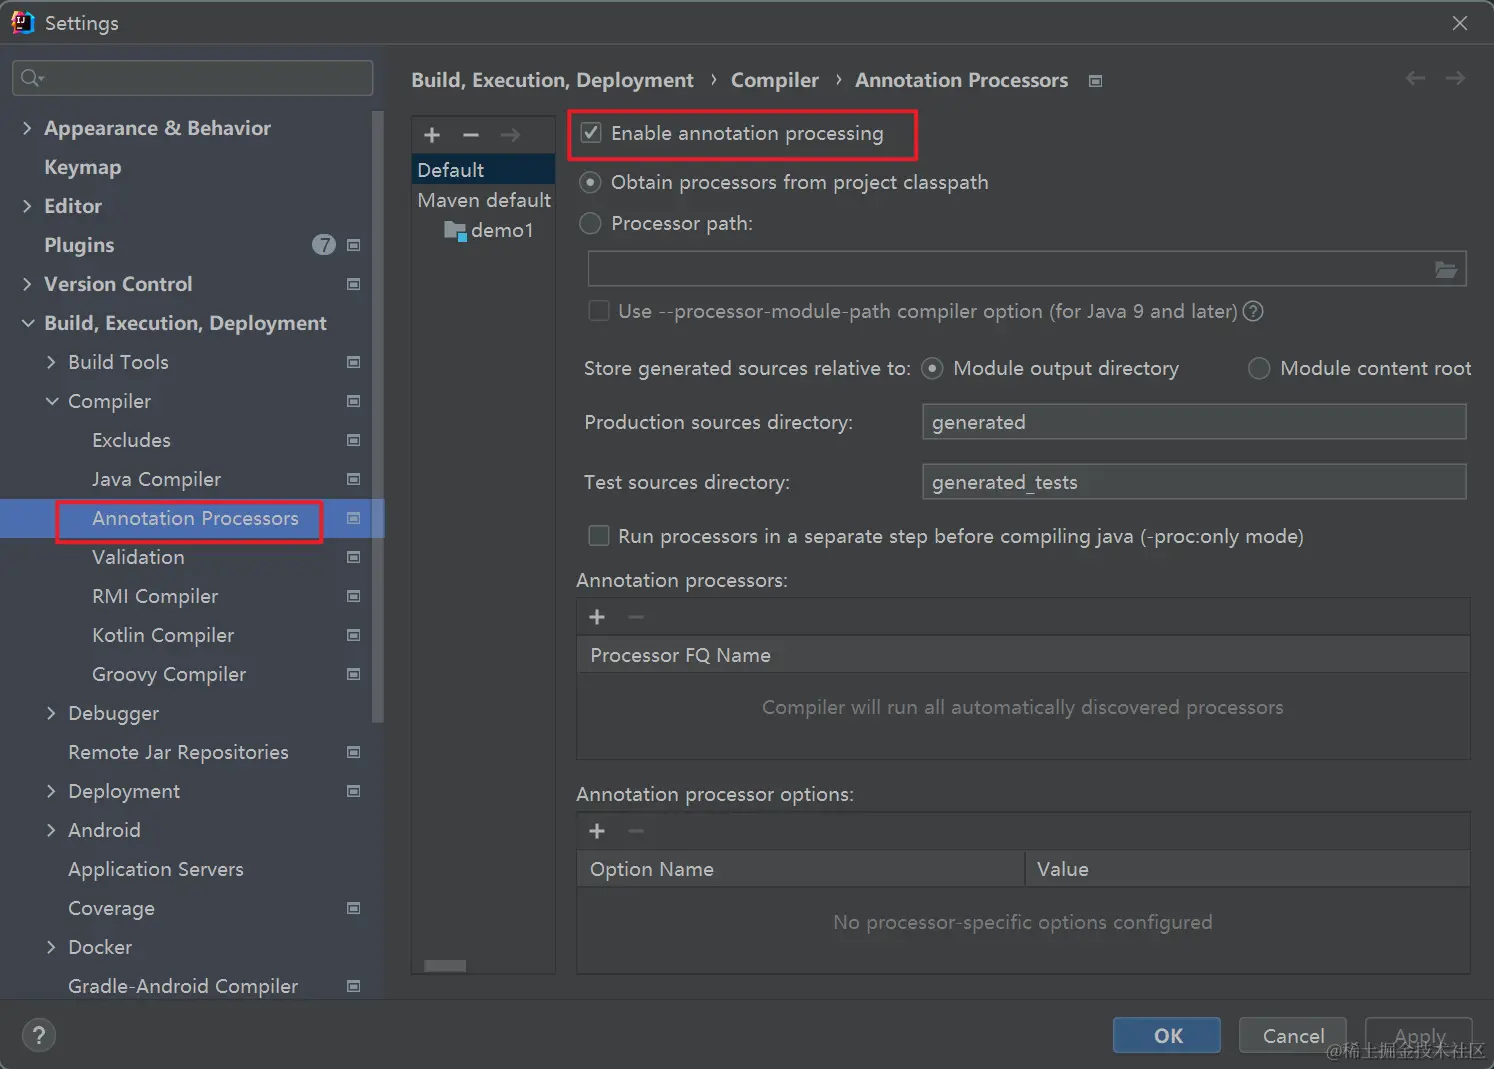The height and width of the screenshot is (1069, 1494).
Task: Expand the Build Tools node
Action: pyautogui.click(x=52, y=362)
